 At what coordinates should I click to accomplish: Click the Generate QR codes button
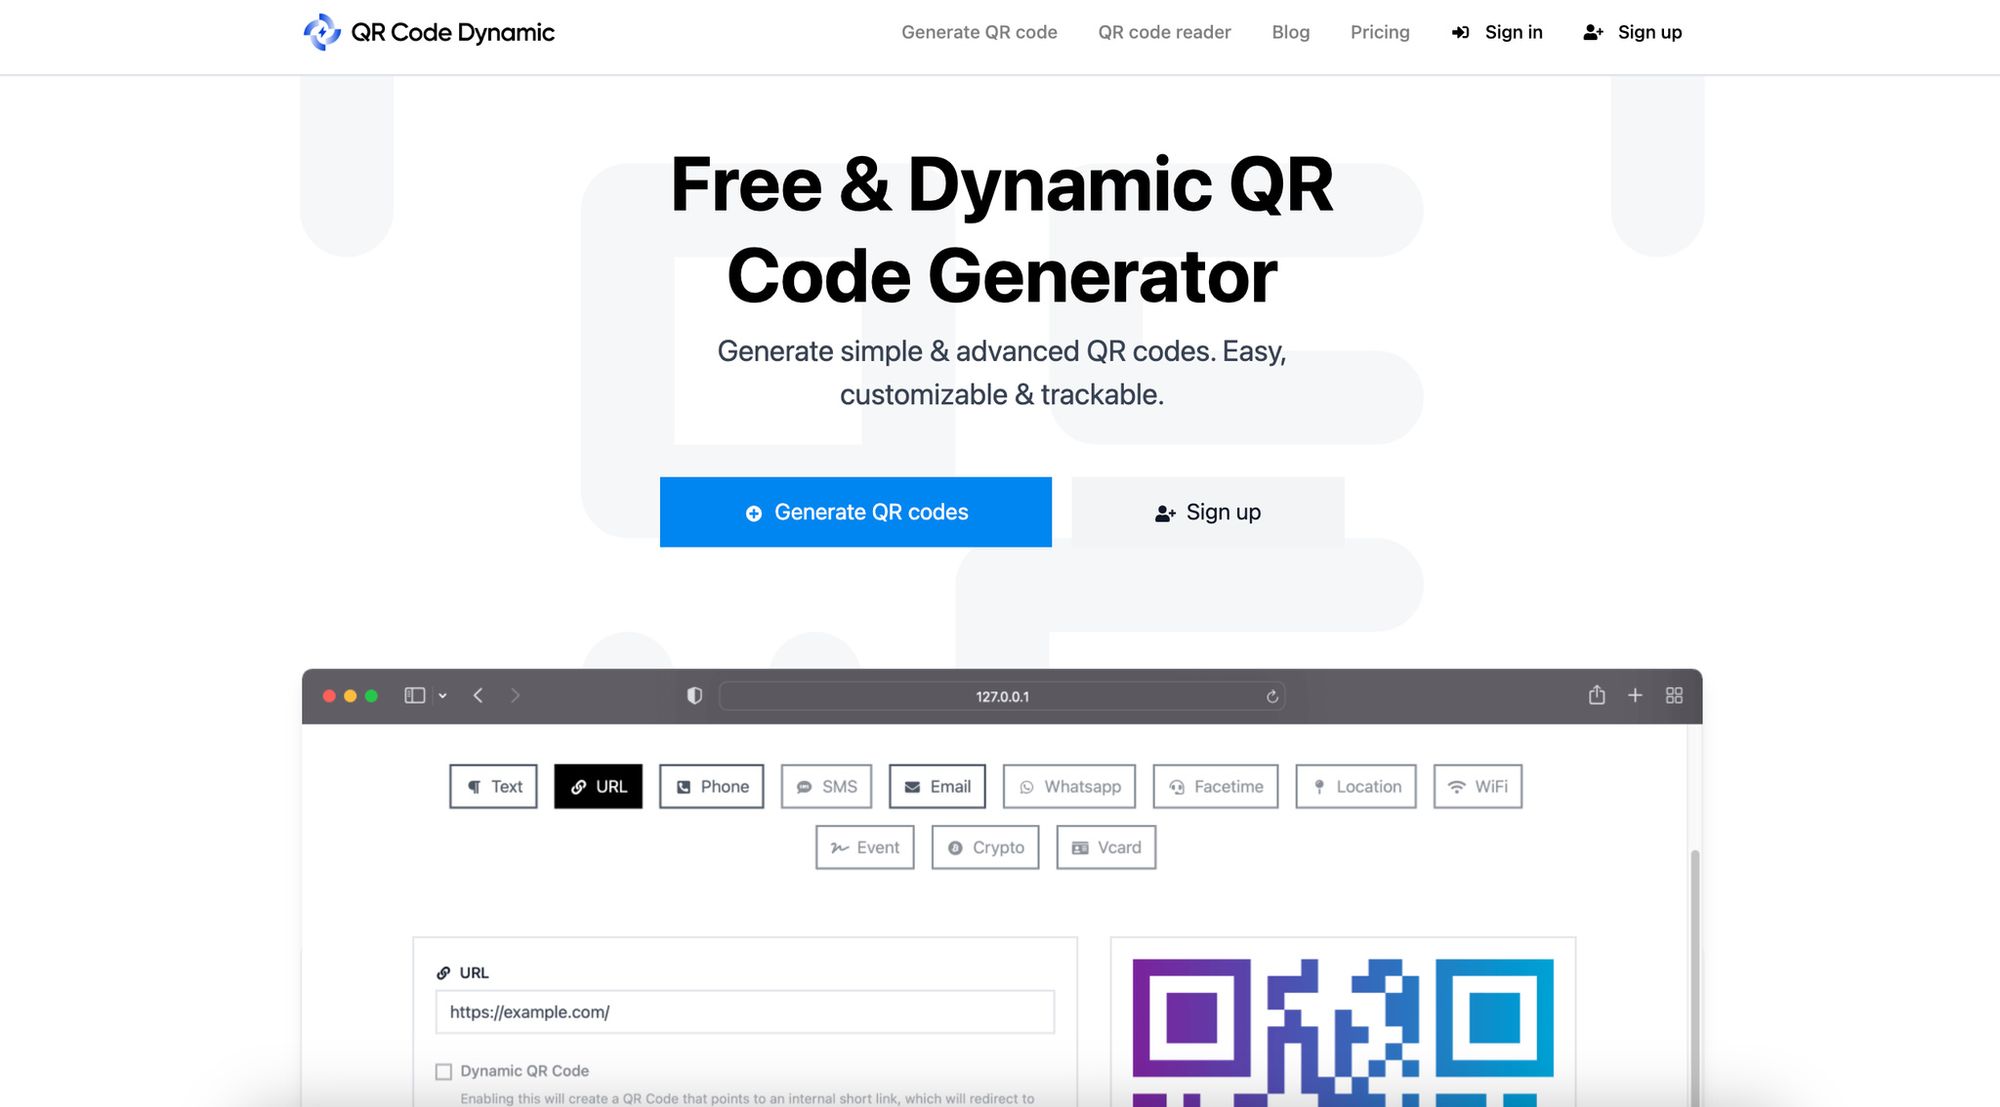(x=855, y=511)
